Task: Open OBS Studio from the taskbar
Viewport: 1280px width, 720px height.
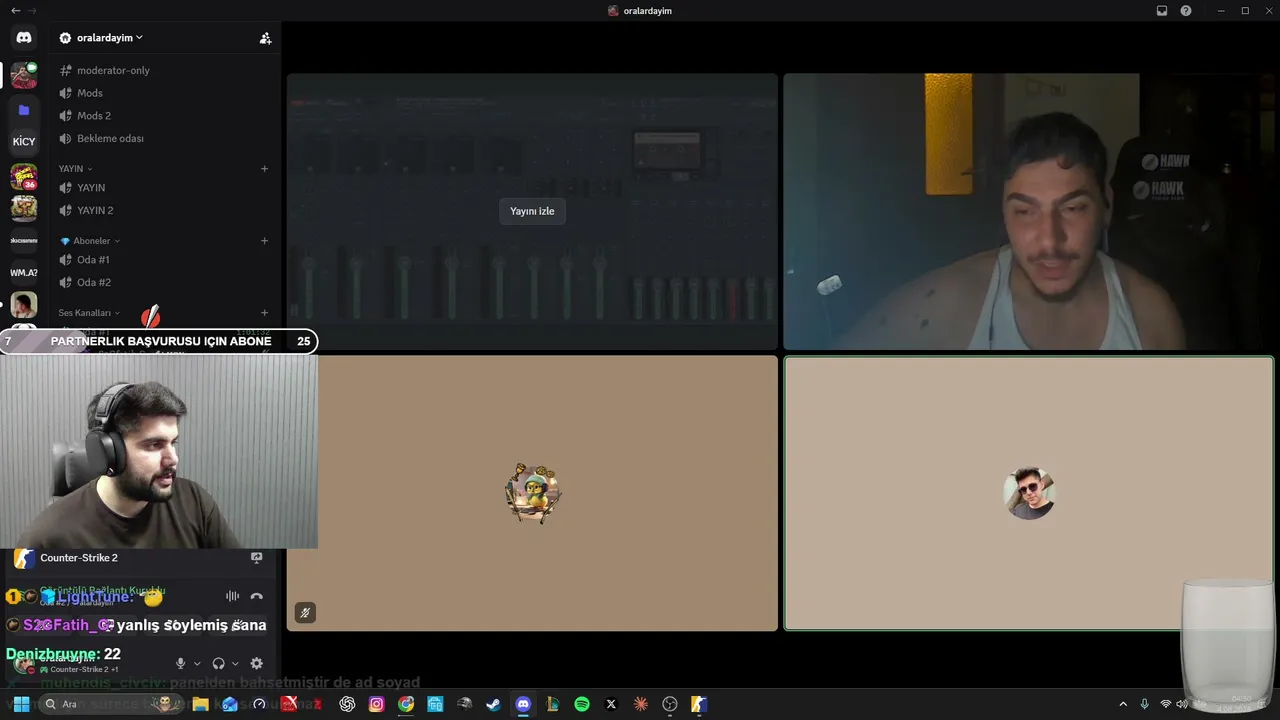Action: 670,704
